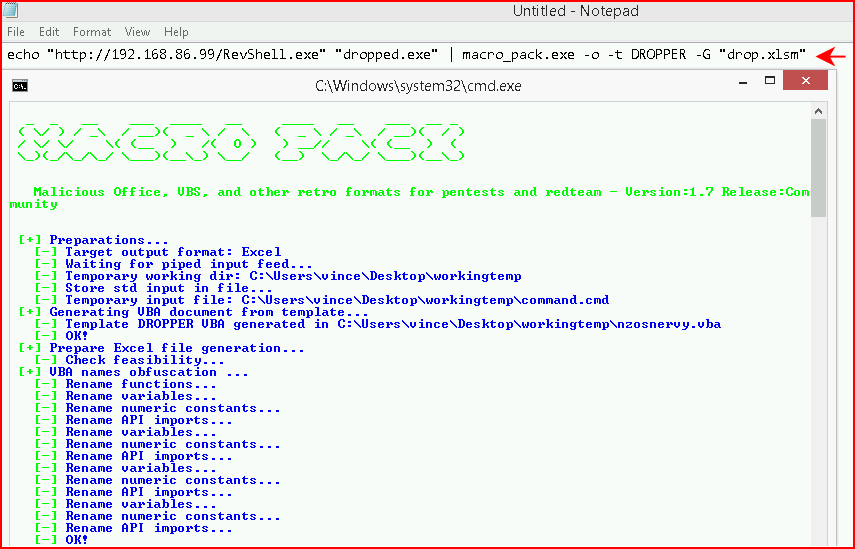Screen dimensions: 855x549
Task: Click 'Prepare Excel file generation...' line
Action: point(161,348)
